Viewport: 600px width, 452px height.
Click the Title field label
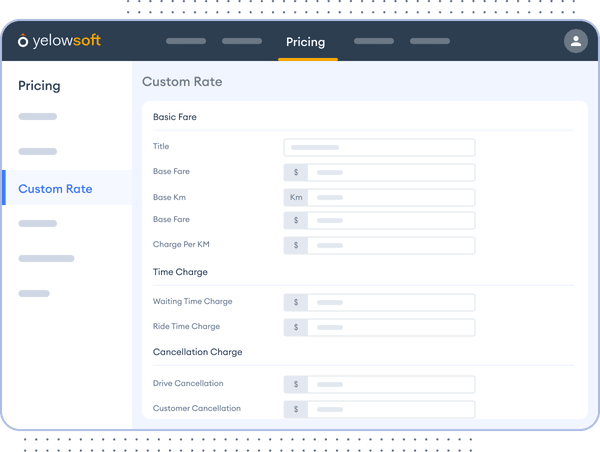(x=161, y=146)
